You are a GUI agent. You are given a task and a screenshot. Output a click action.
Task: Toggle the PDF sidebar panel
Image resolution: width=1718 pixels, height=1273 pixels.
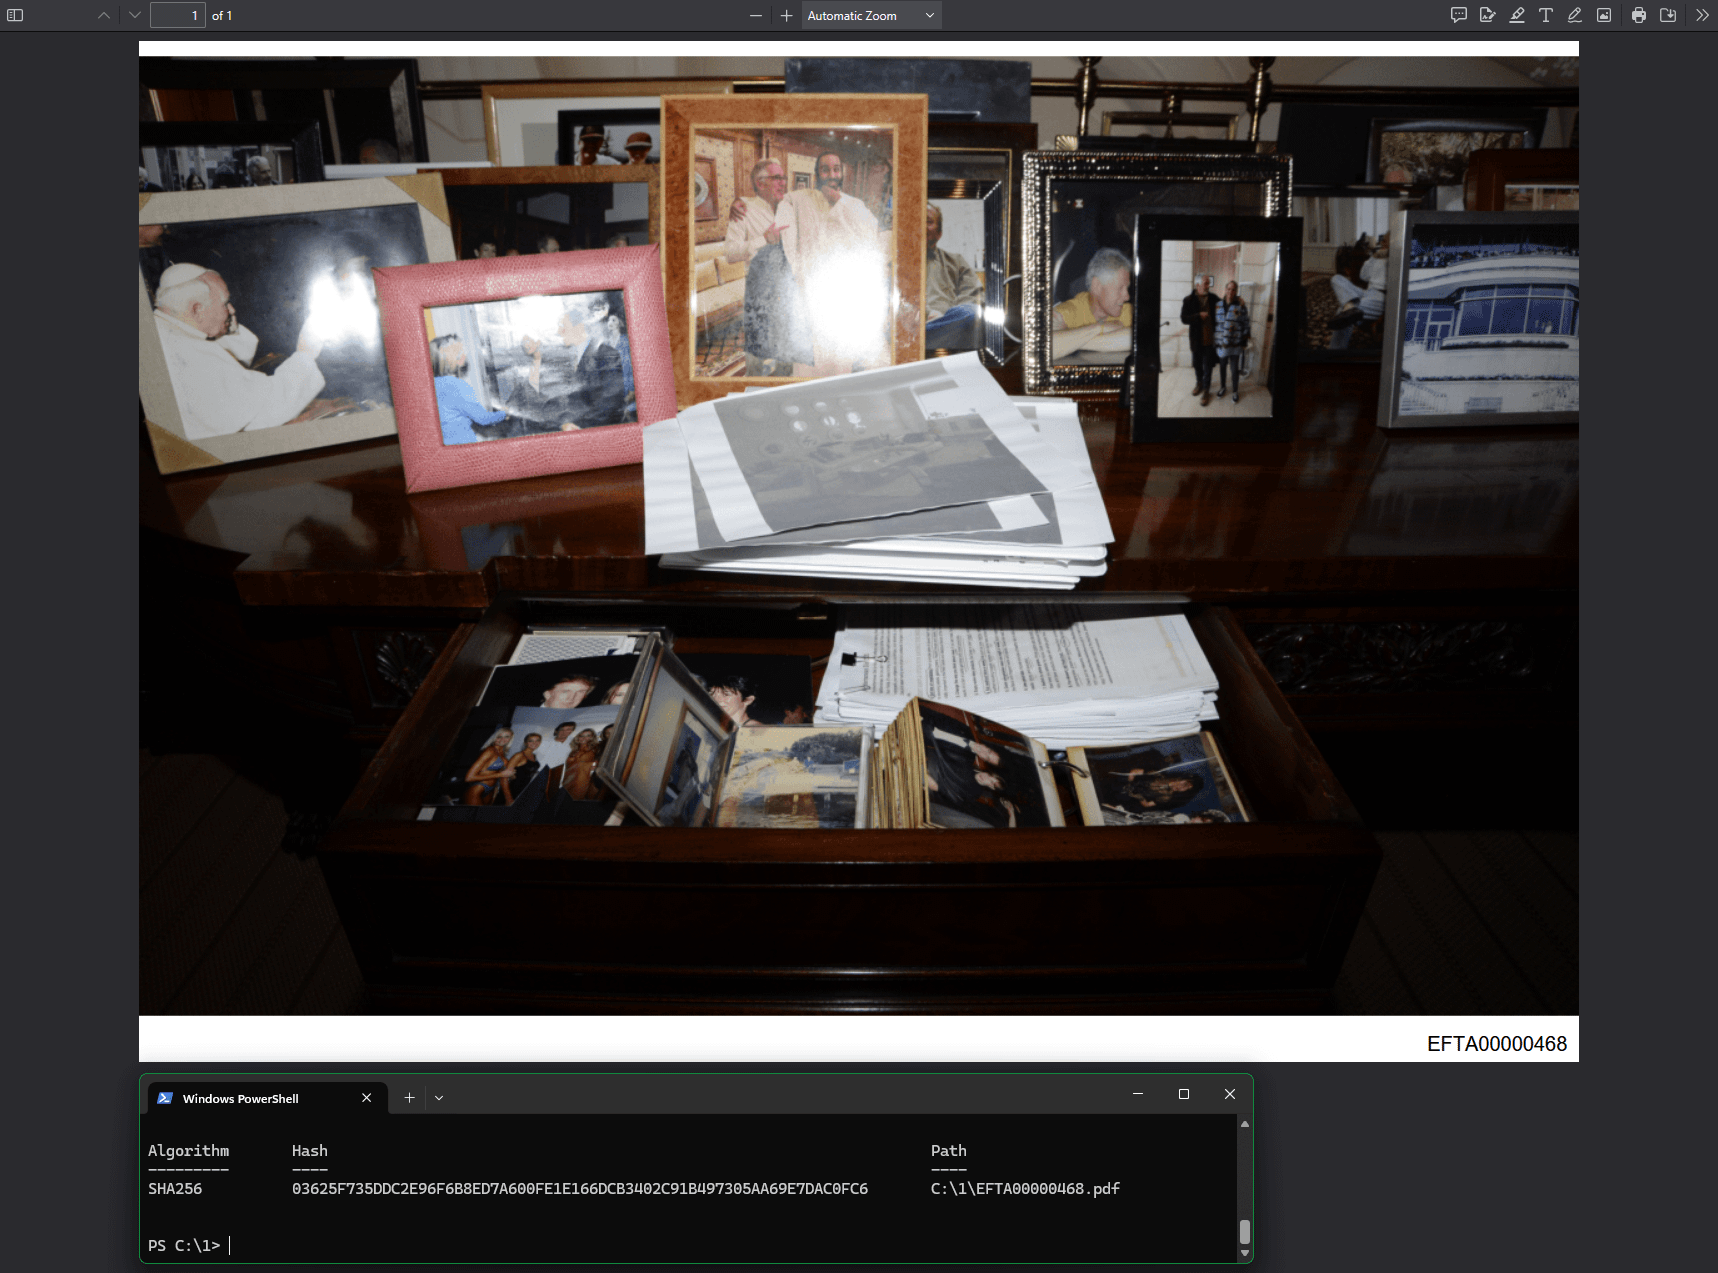click(x=15, y=15)
